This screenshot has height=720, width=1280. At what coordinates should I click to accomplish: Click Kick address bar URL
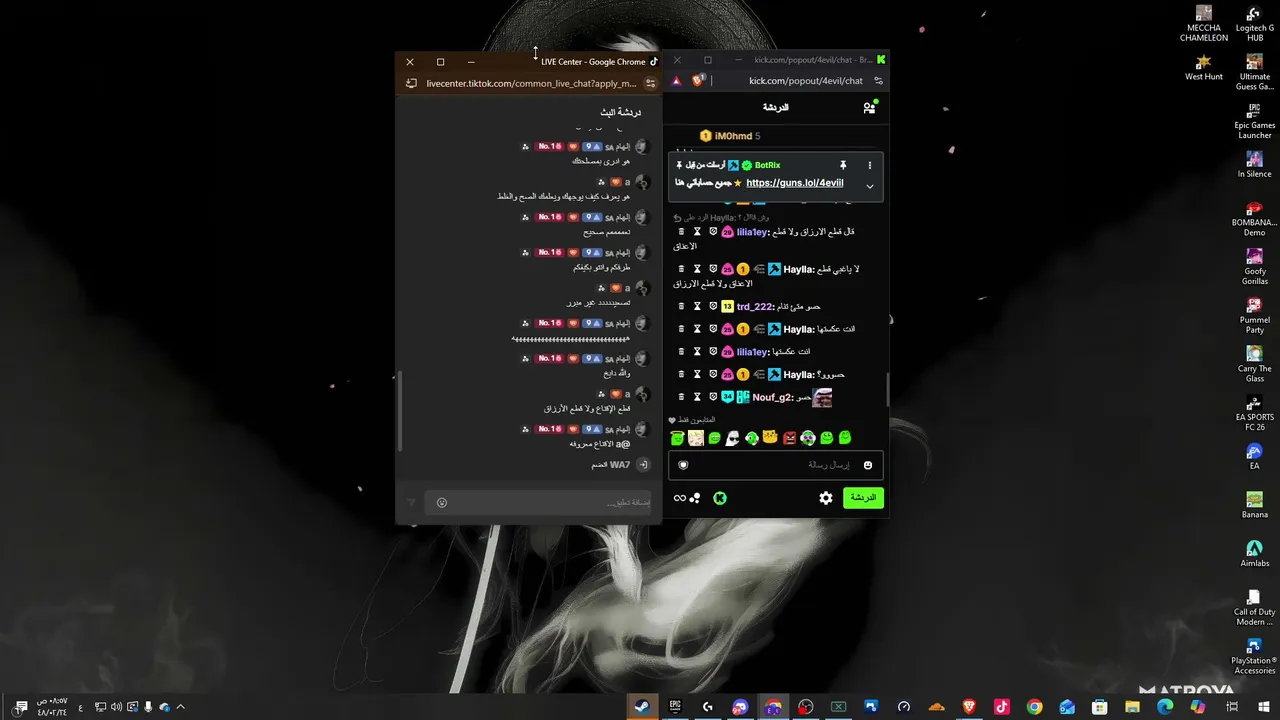pos(806,80)
